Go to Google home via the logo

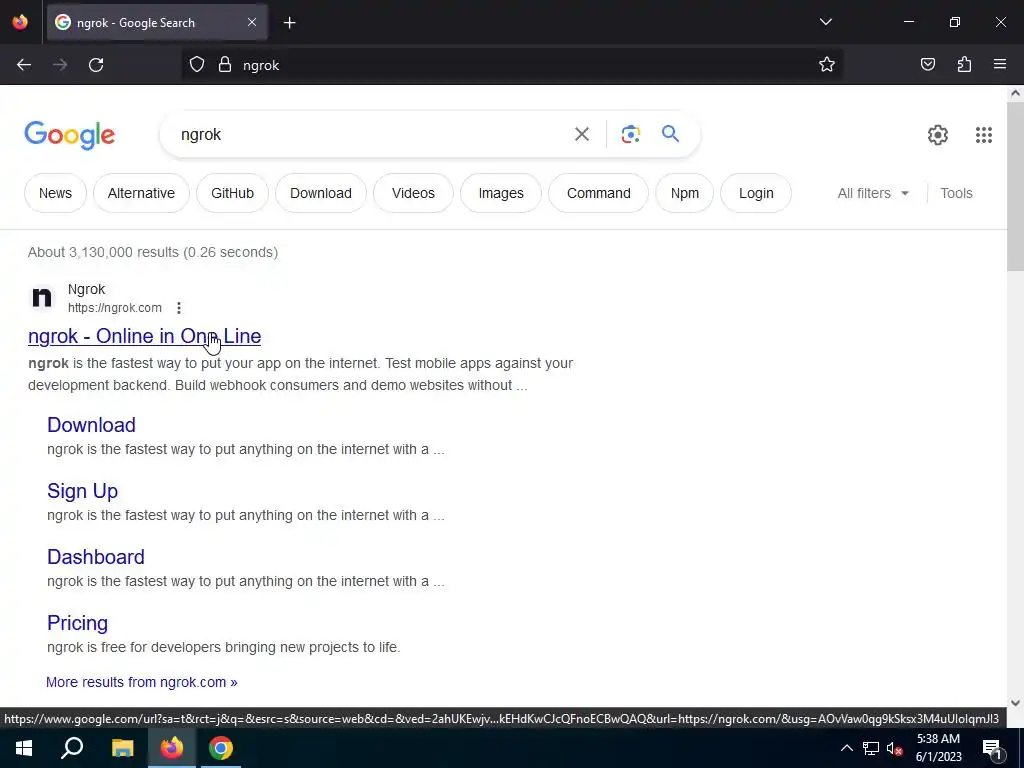pyautogui.click(x=70, y=135)
